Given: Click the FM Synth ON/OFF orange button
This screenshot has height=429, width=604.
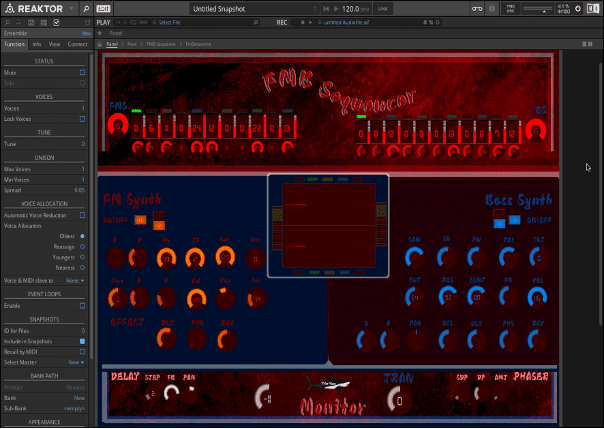Looking at the screenshot, I should (141, 218).
